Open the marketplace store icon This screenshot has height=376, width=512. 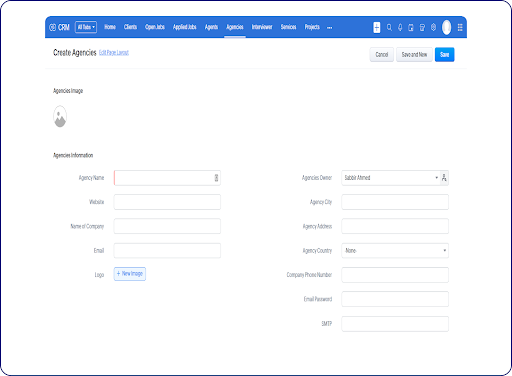point(422,27)
